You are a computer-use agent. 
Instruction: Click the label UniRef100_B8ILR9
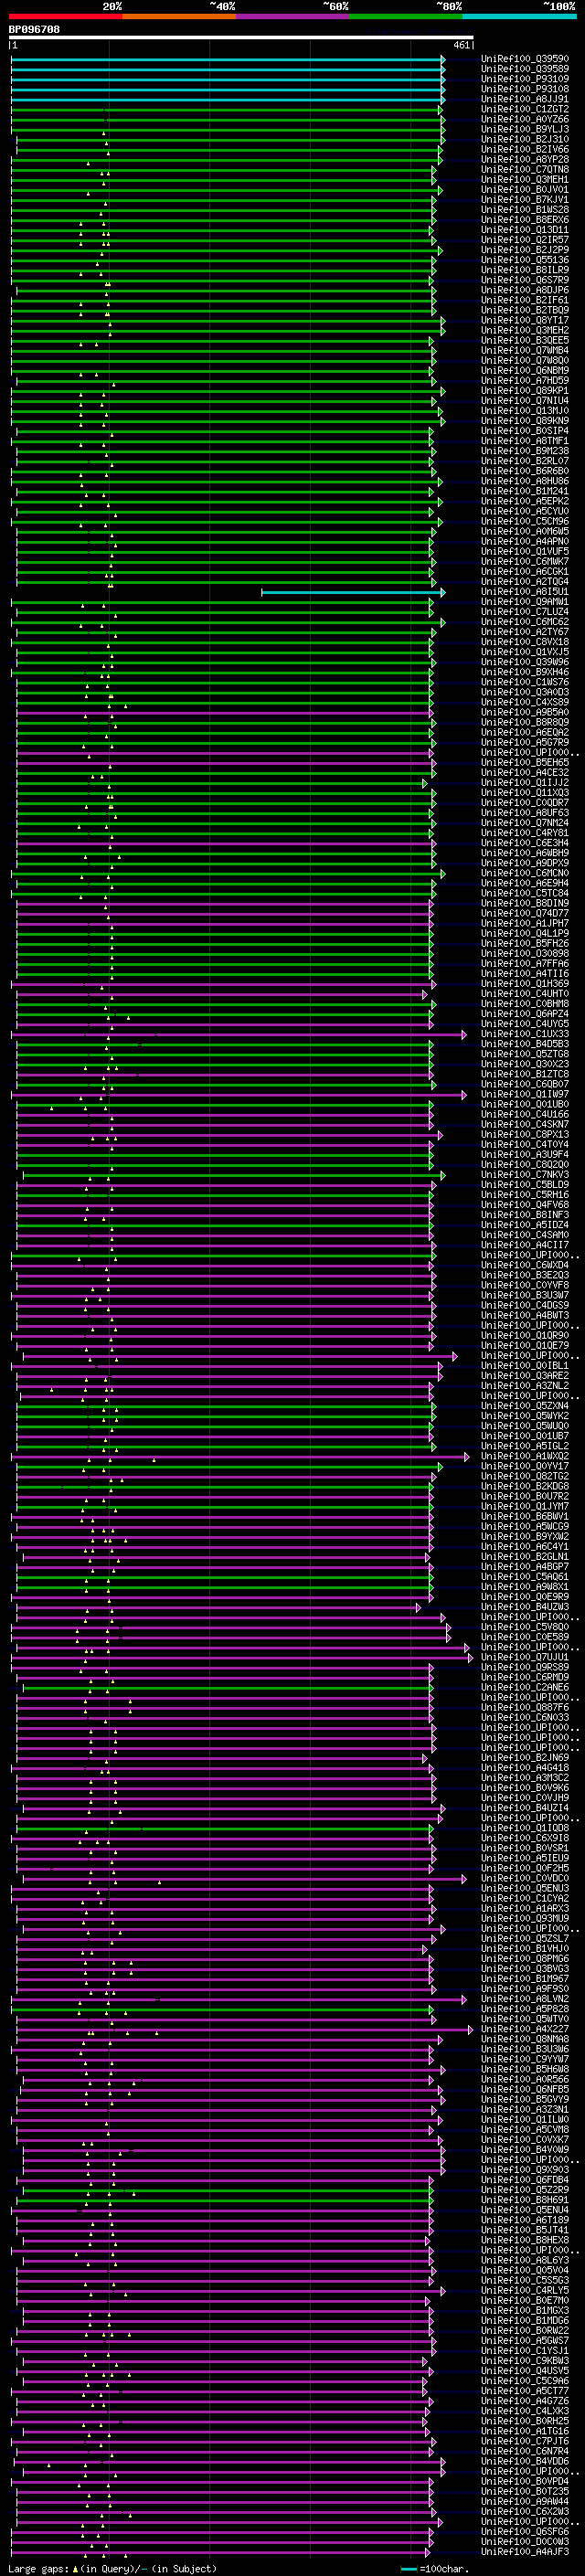point(525,270)
